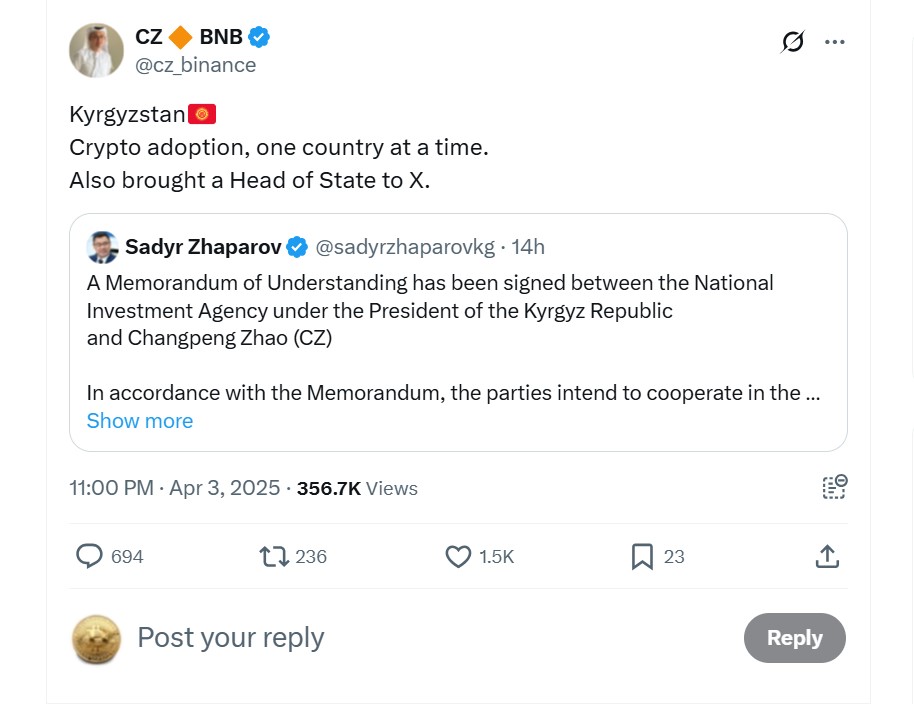Bookmark this post
Viewport: 914px width, 704px height.
tap(642, 556)
